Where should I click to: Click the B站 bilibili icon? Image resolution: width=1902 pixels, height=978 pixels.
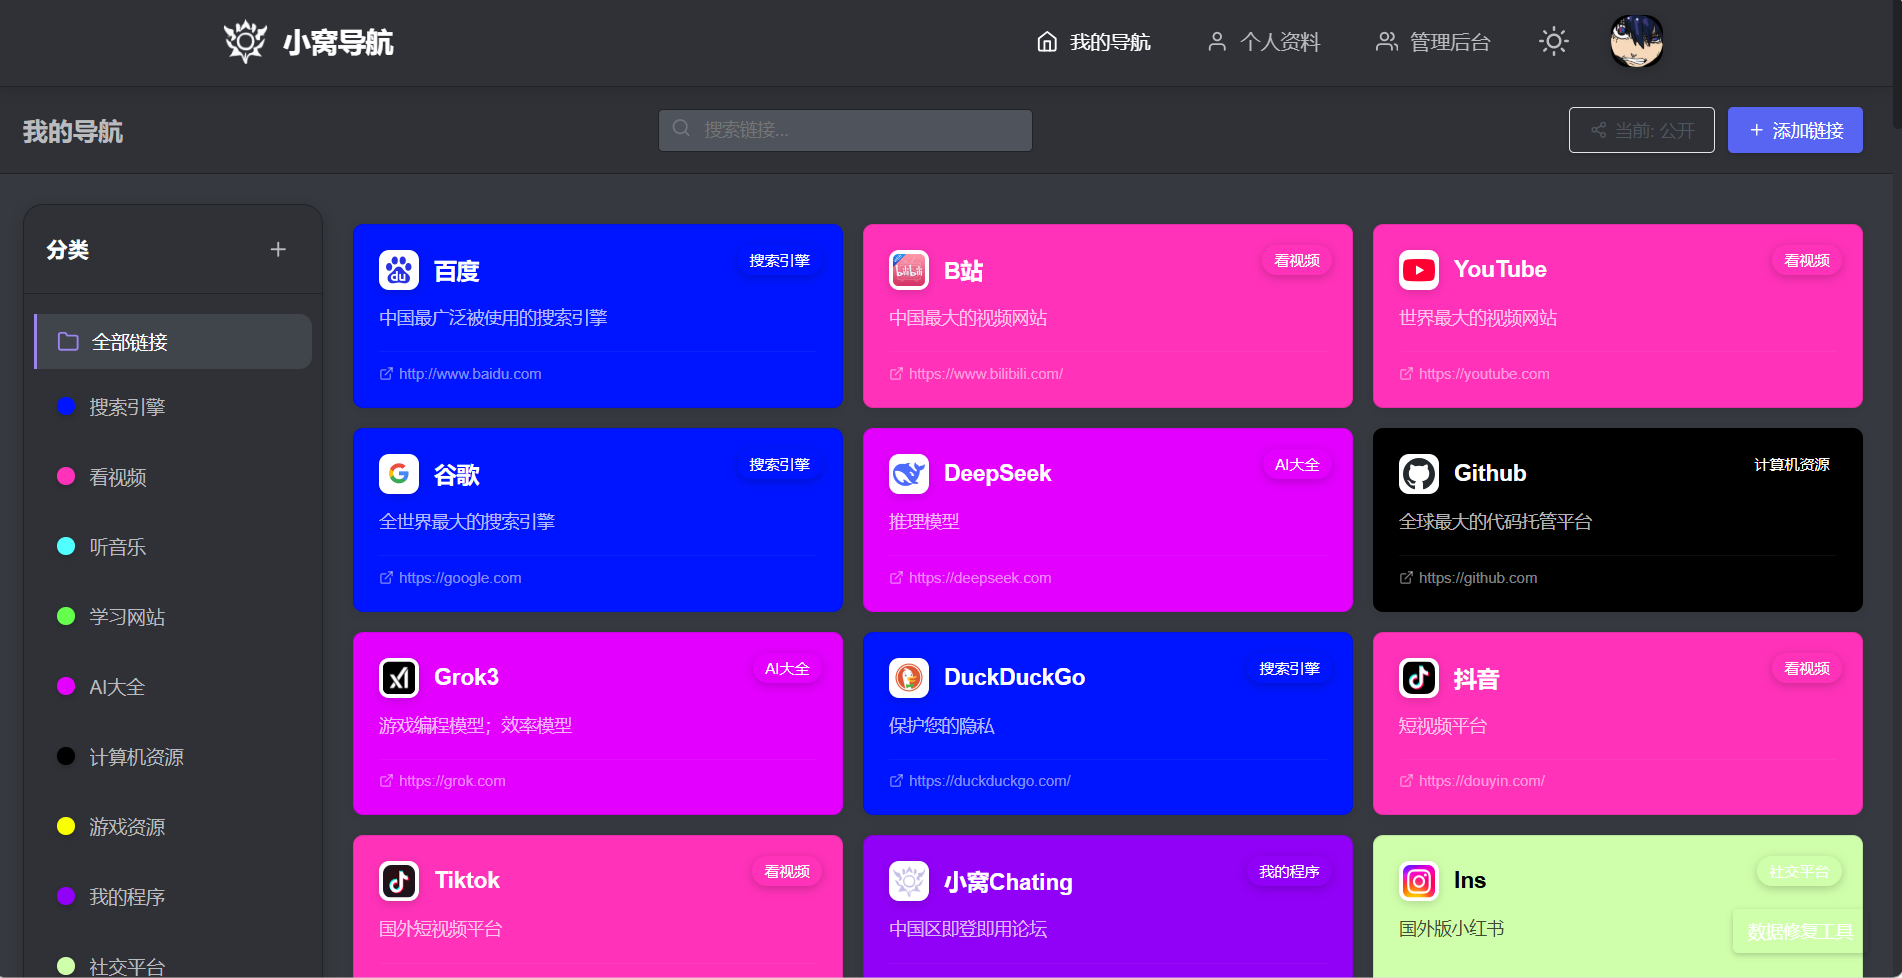pos(909,270)
